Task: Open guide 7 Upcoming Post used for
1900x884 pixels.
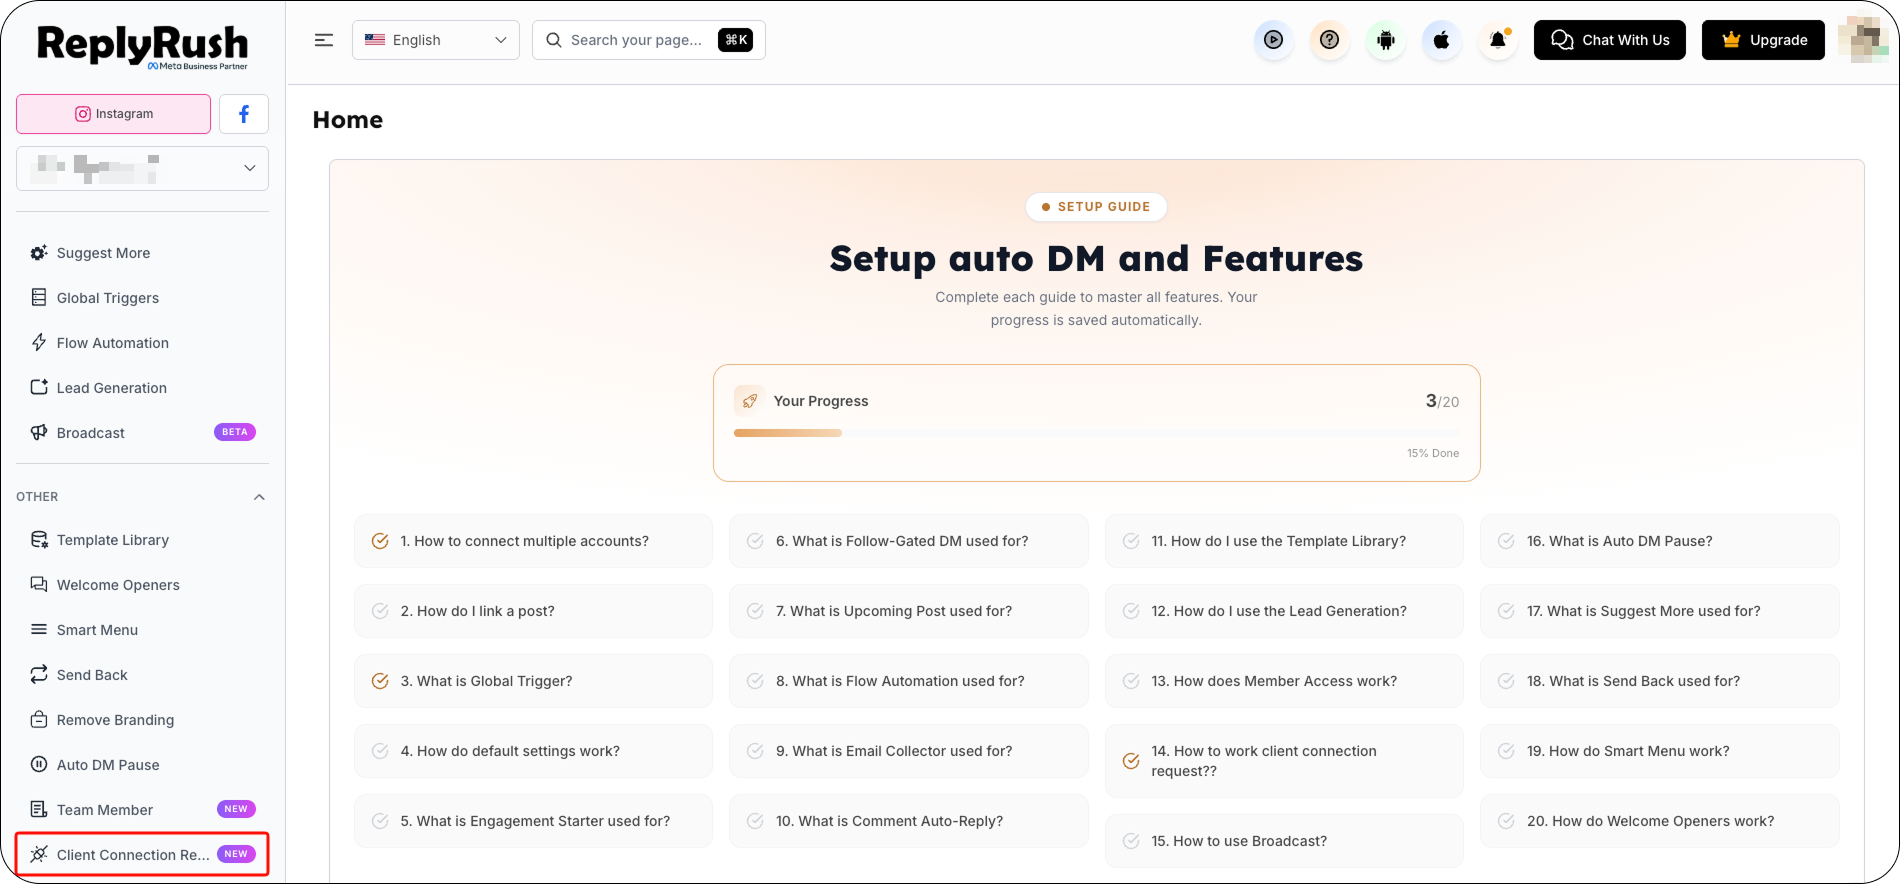Action: [909, 611]
